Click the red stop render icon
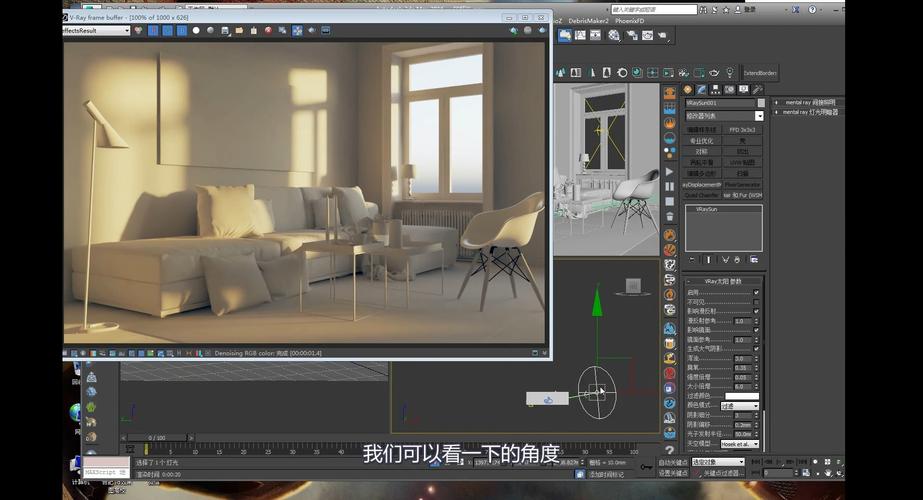Viewport: 923px width, 500px height. click(x=268, y=31)
